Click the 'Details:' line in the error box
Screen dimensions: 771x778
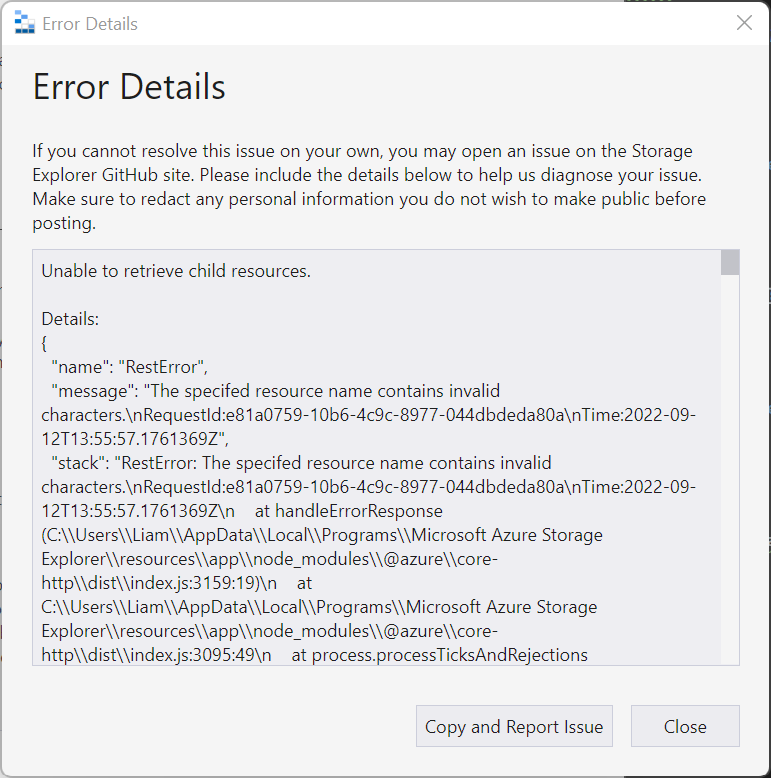click(x=70, y=319)
